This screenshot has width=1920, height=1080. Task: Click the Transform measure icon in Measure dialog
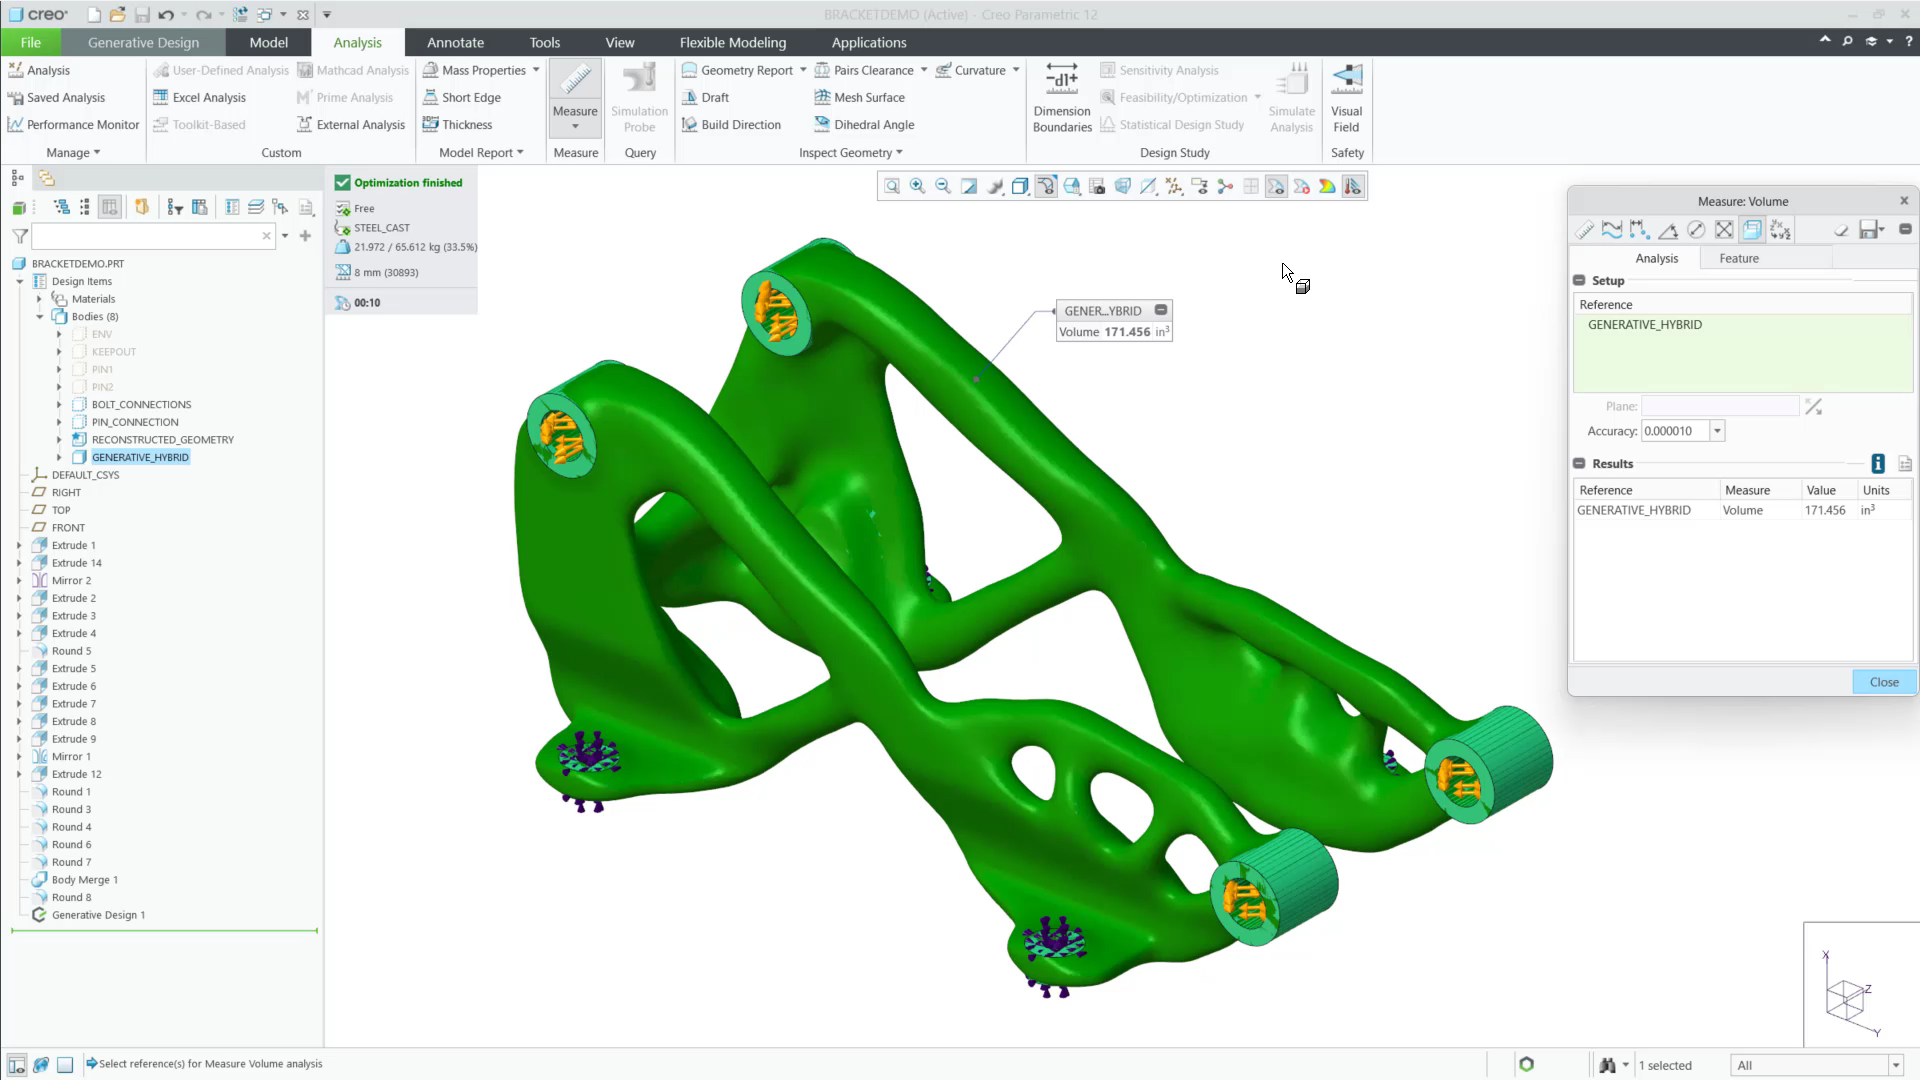click(x=1780, y=230)
